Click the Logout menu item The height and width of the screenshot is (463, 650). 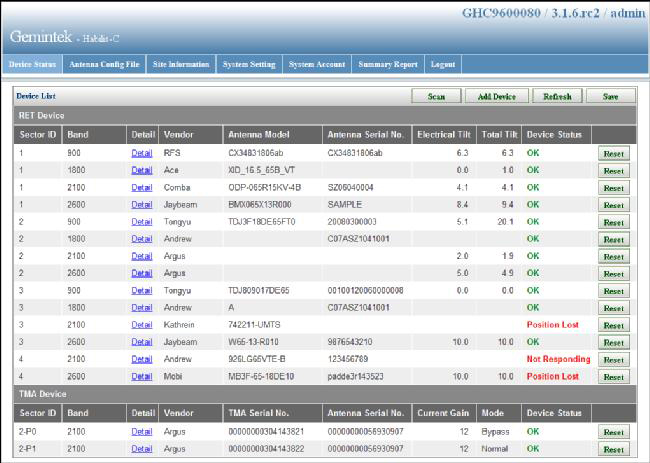point(443,64)
